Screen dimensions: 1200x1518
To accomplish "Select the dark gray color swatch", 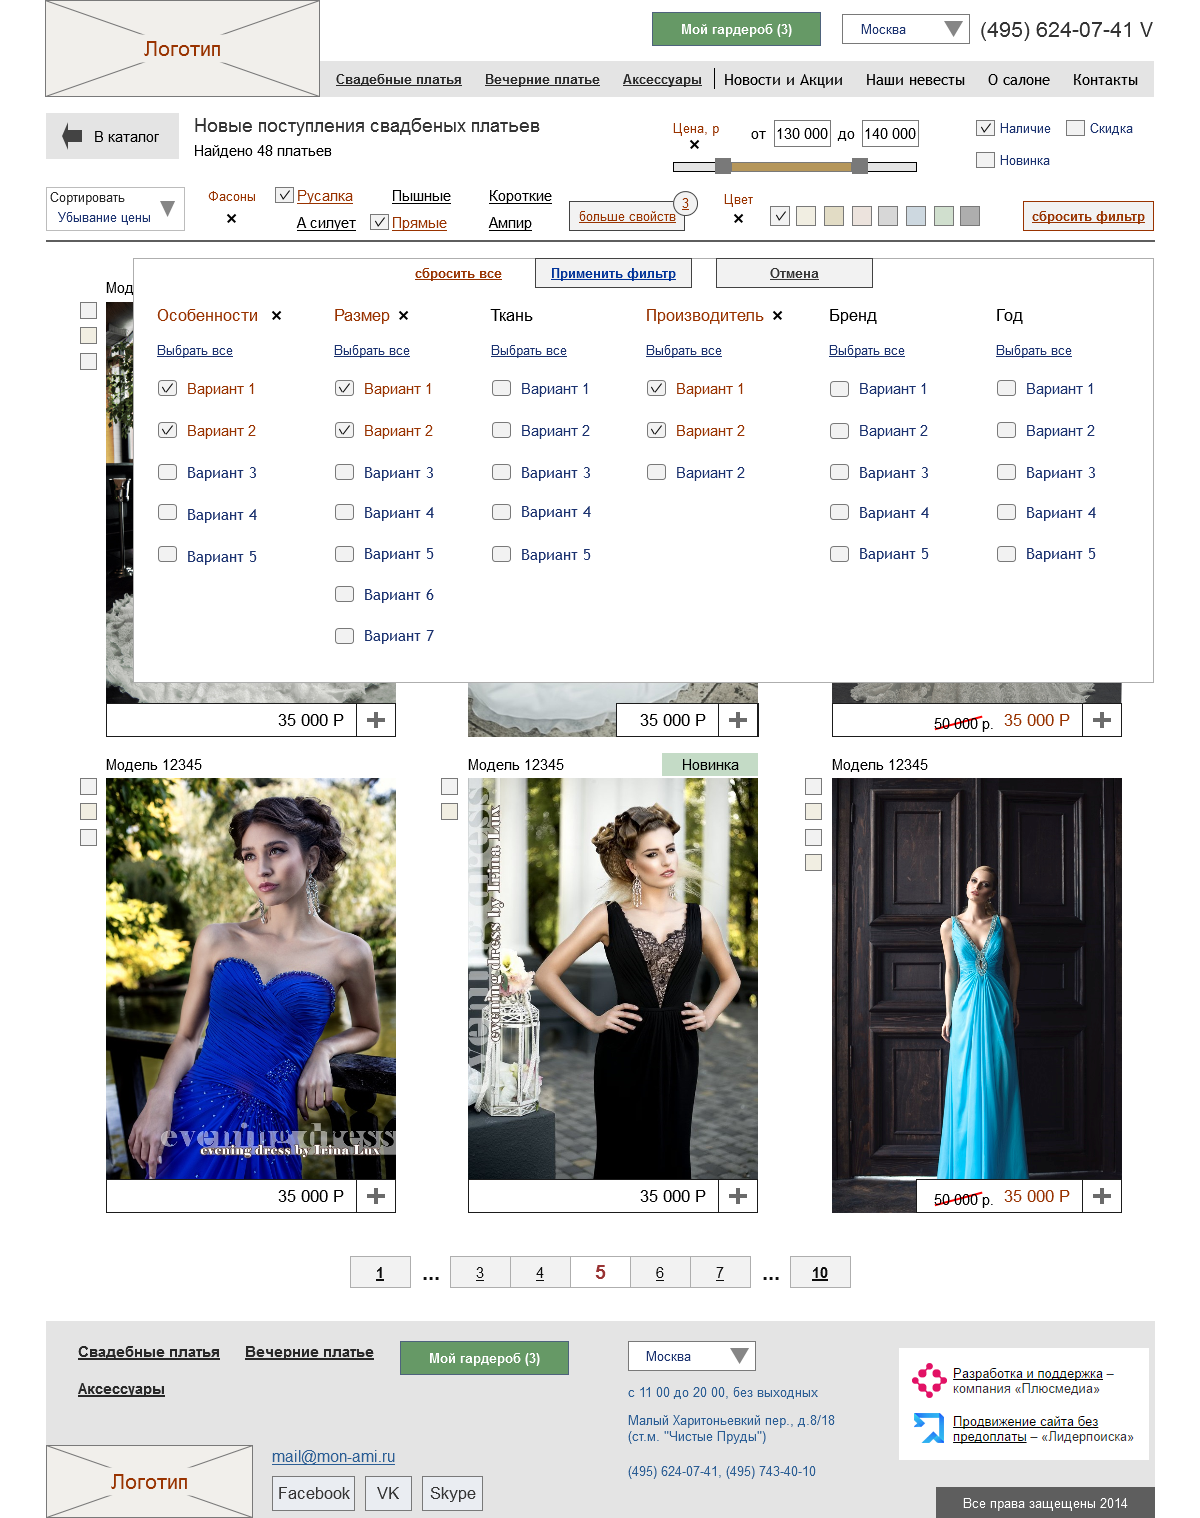I will [970, 216].
